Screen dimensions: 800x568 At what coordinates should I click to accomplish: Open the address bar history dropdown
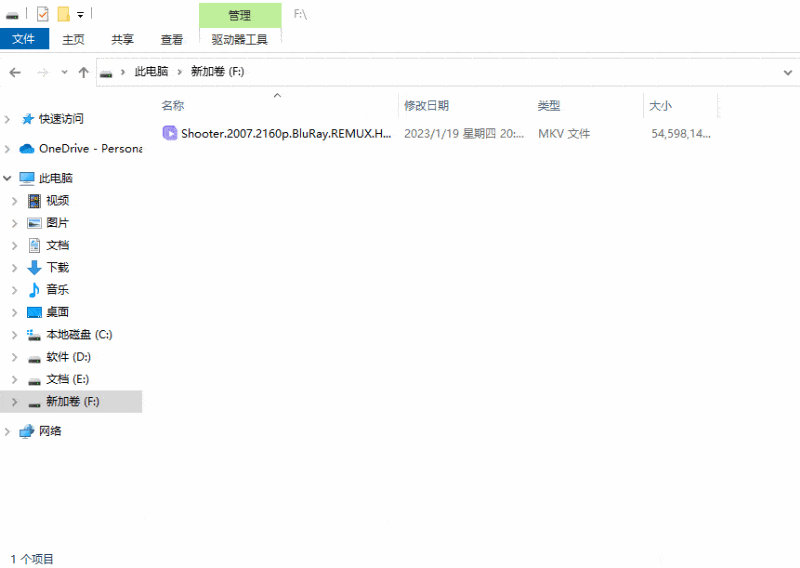[788, 72]
